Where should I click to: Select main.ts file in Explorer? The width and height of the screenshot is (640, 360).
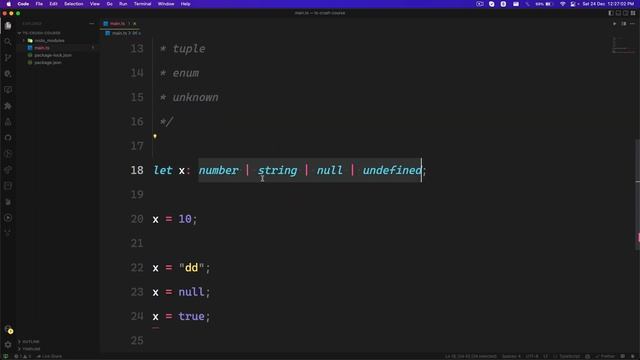click(58, 48)
